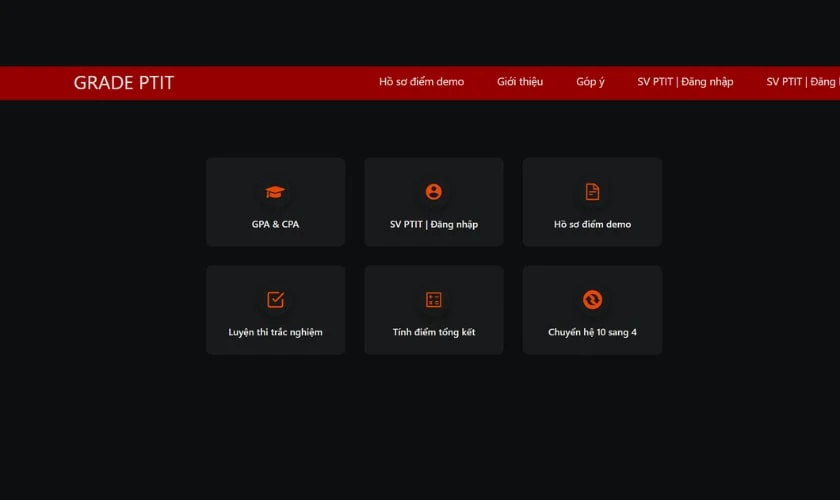Click the calculator icon for Tính điểm tổng kết
This screenshot has height=500, width=840.
[433, 300]
